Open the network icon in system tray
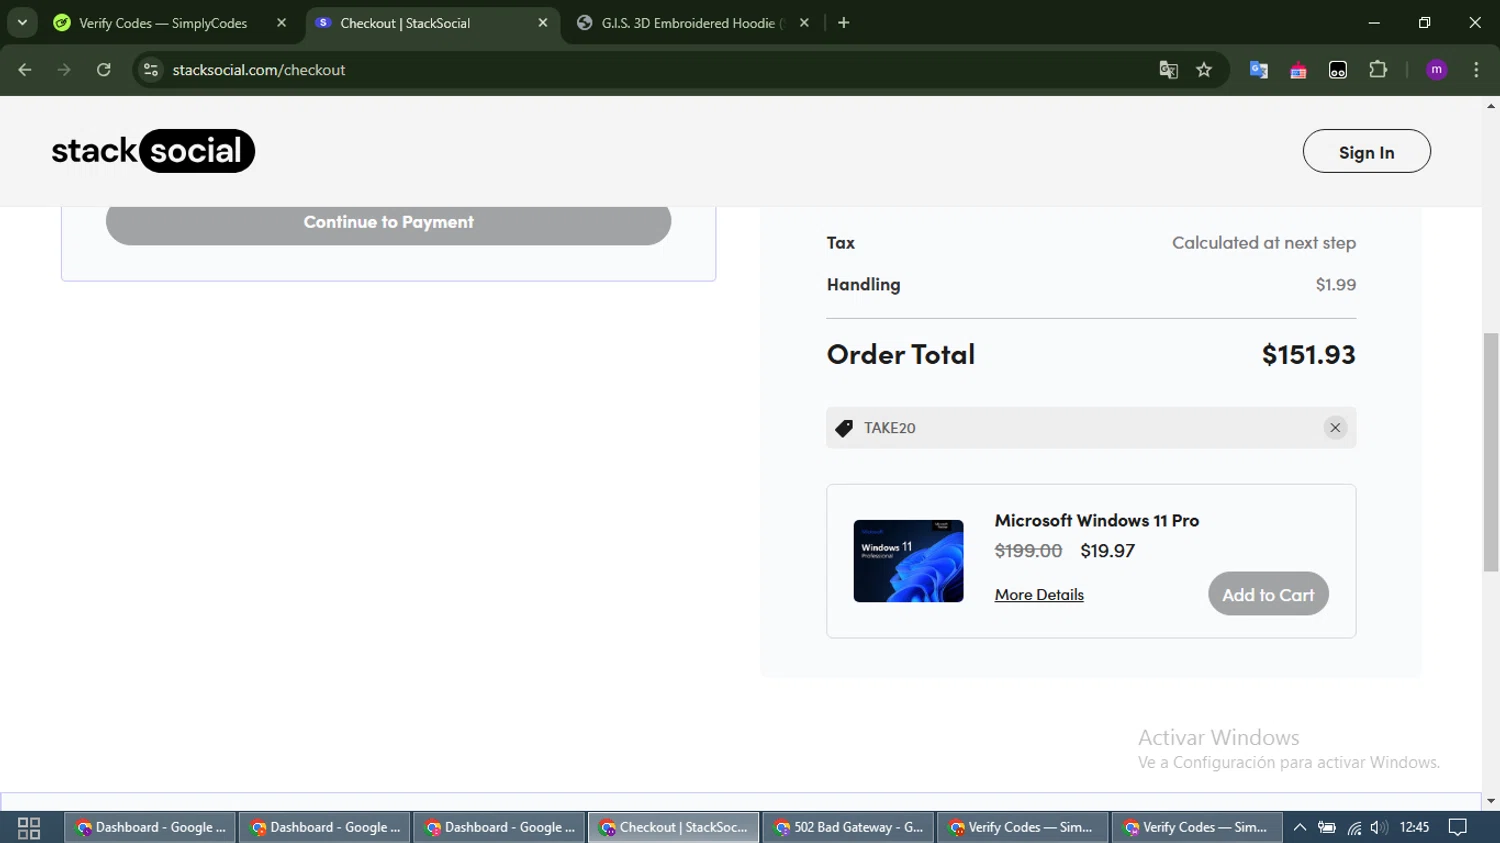1500x843 pixels. (1354, 828)
